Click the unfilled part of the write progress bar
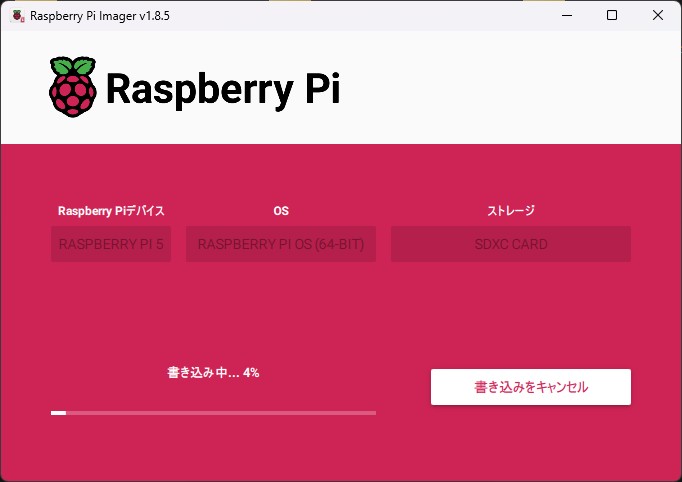Image resolution: width=682 pixels, height=482 pixels. (220, 412)
